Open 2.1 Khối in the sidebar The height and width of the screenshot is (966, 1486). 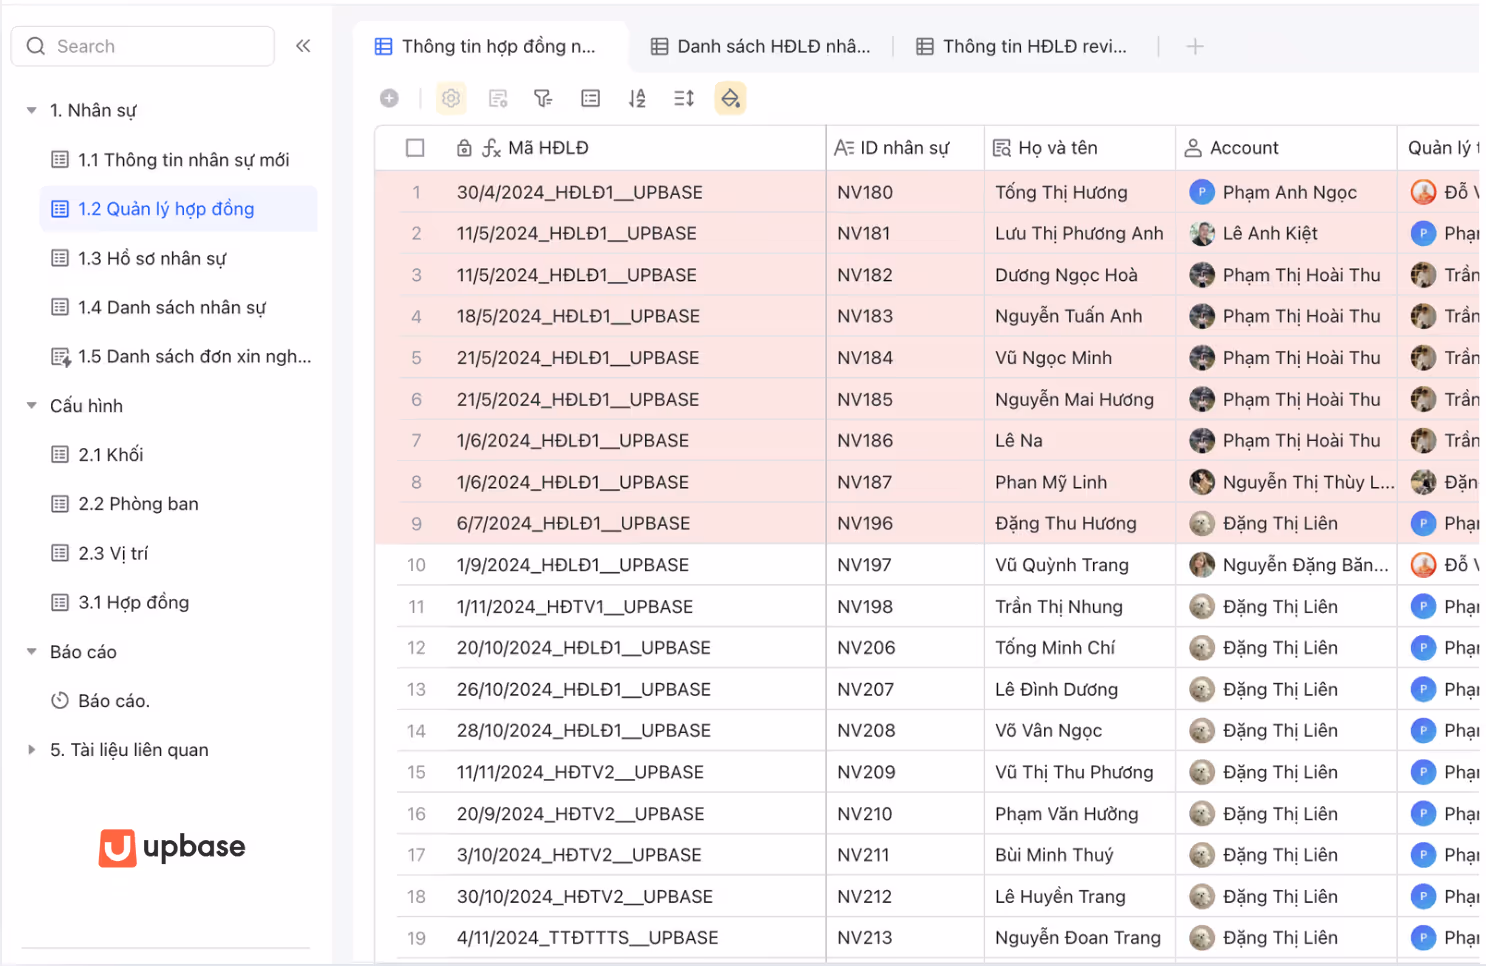[178, 455]
